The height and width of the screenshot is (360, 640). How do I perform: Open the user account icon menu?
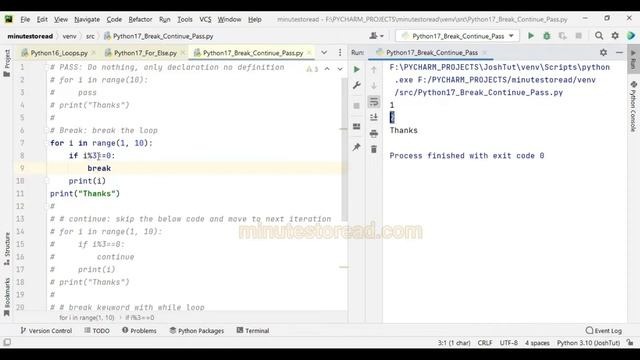tap(376, 36)
